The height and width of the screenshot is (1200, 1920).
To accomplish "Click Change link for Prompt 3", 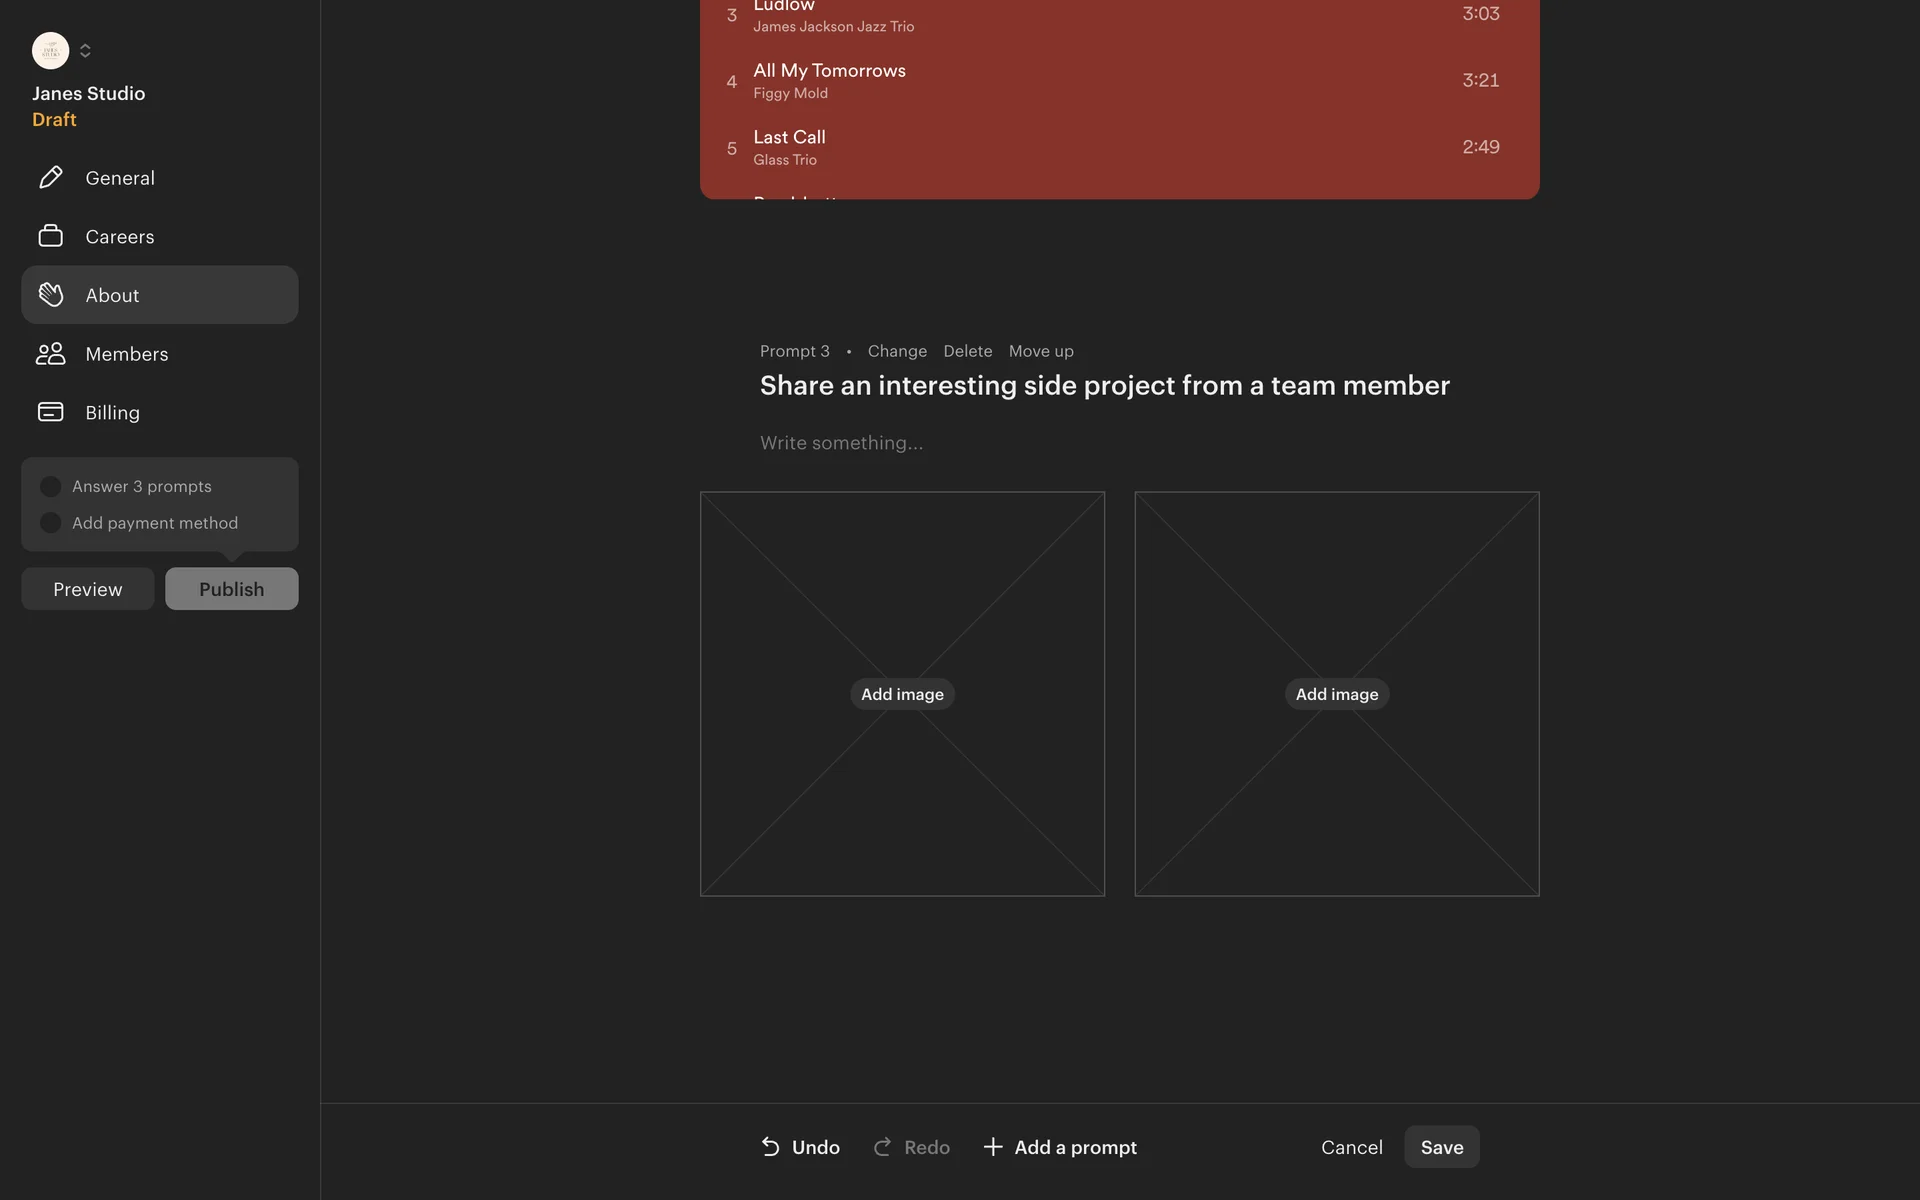I will [897, 351].
